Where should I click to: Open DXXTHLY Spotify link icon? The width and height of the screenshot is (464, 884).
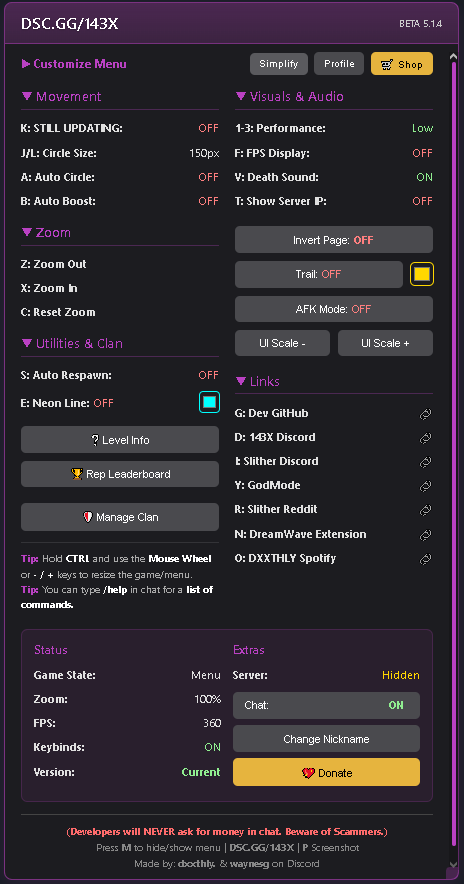(x=426, y=559)
